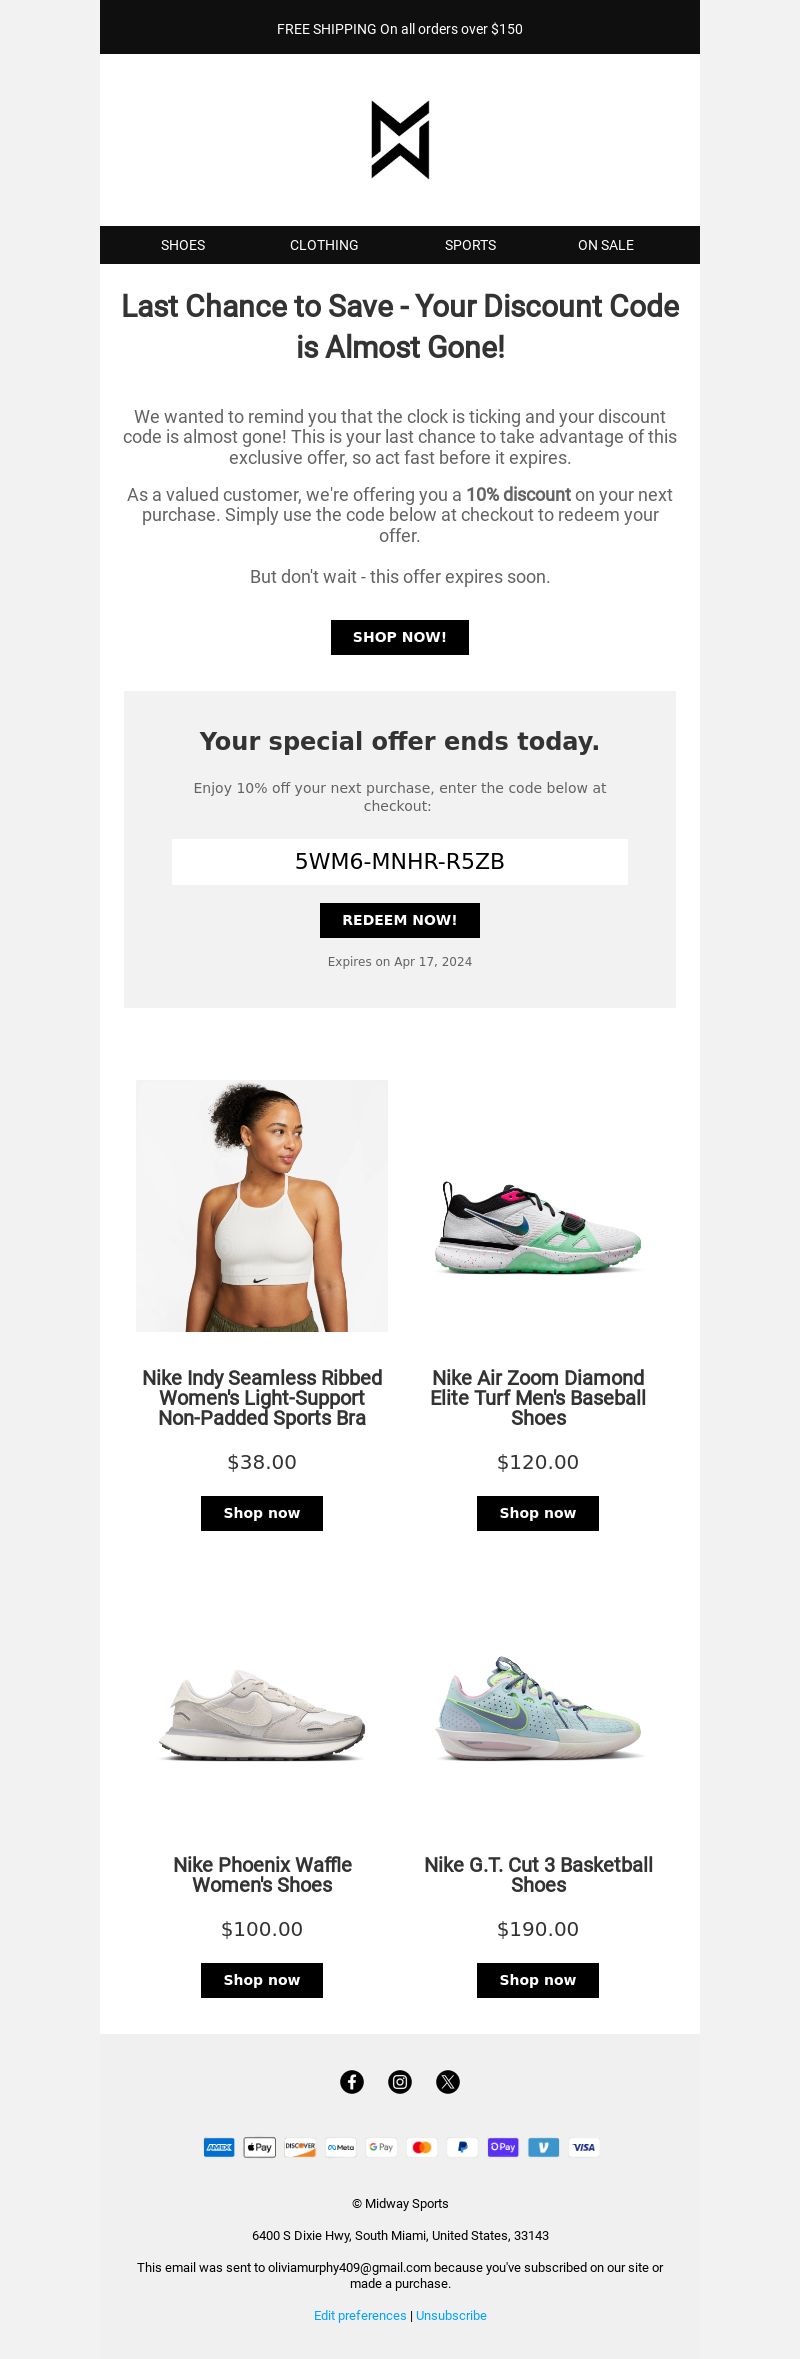Shop now for Nike G.T. Cut 3
Image resolution: width=800 pixels, height=2359 pixels.
tap(538, 1980)
